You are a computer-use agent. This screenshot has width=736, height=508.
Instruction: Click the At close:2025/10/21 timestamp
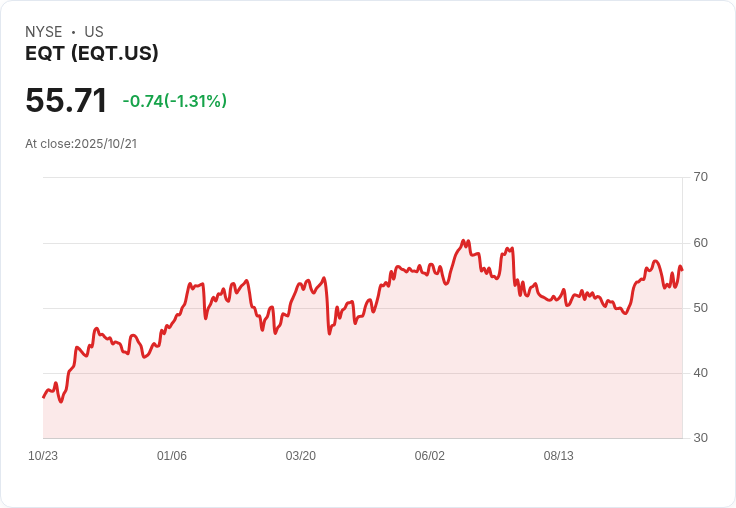tap(81, 144)
